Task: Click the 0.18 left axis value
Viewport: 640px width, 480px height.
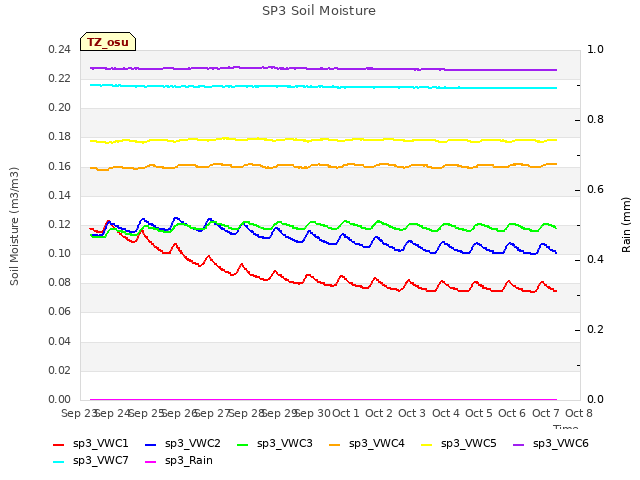Action: pyautogui.click(x=60, y=137)
